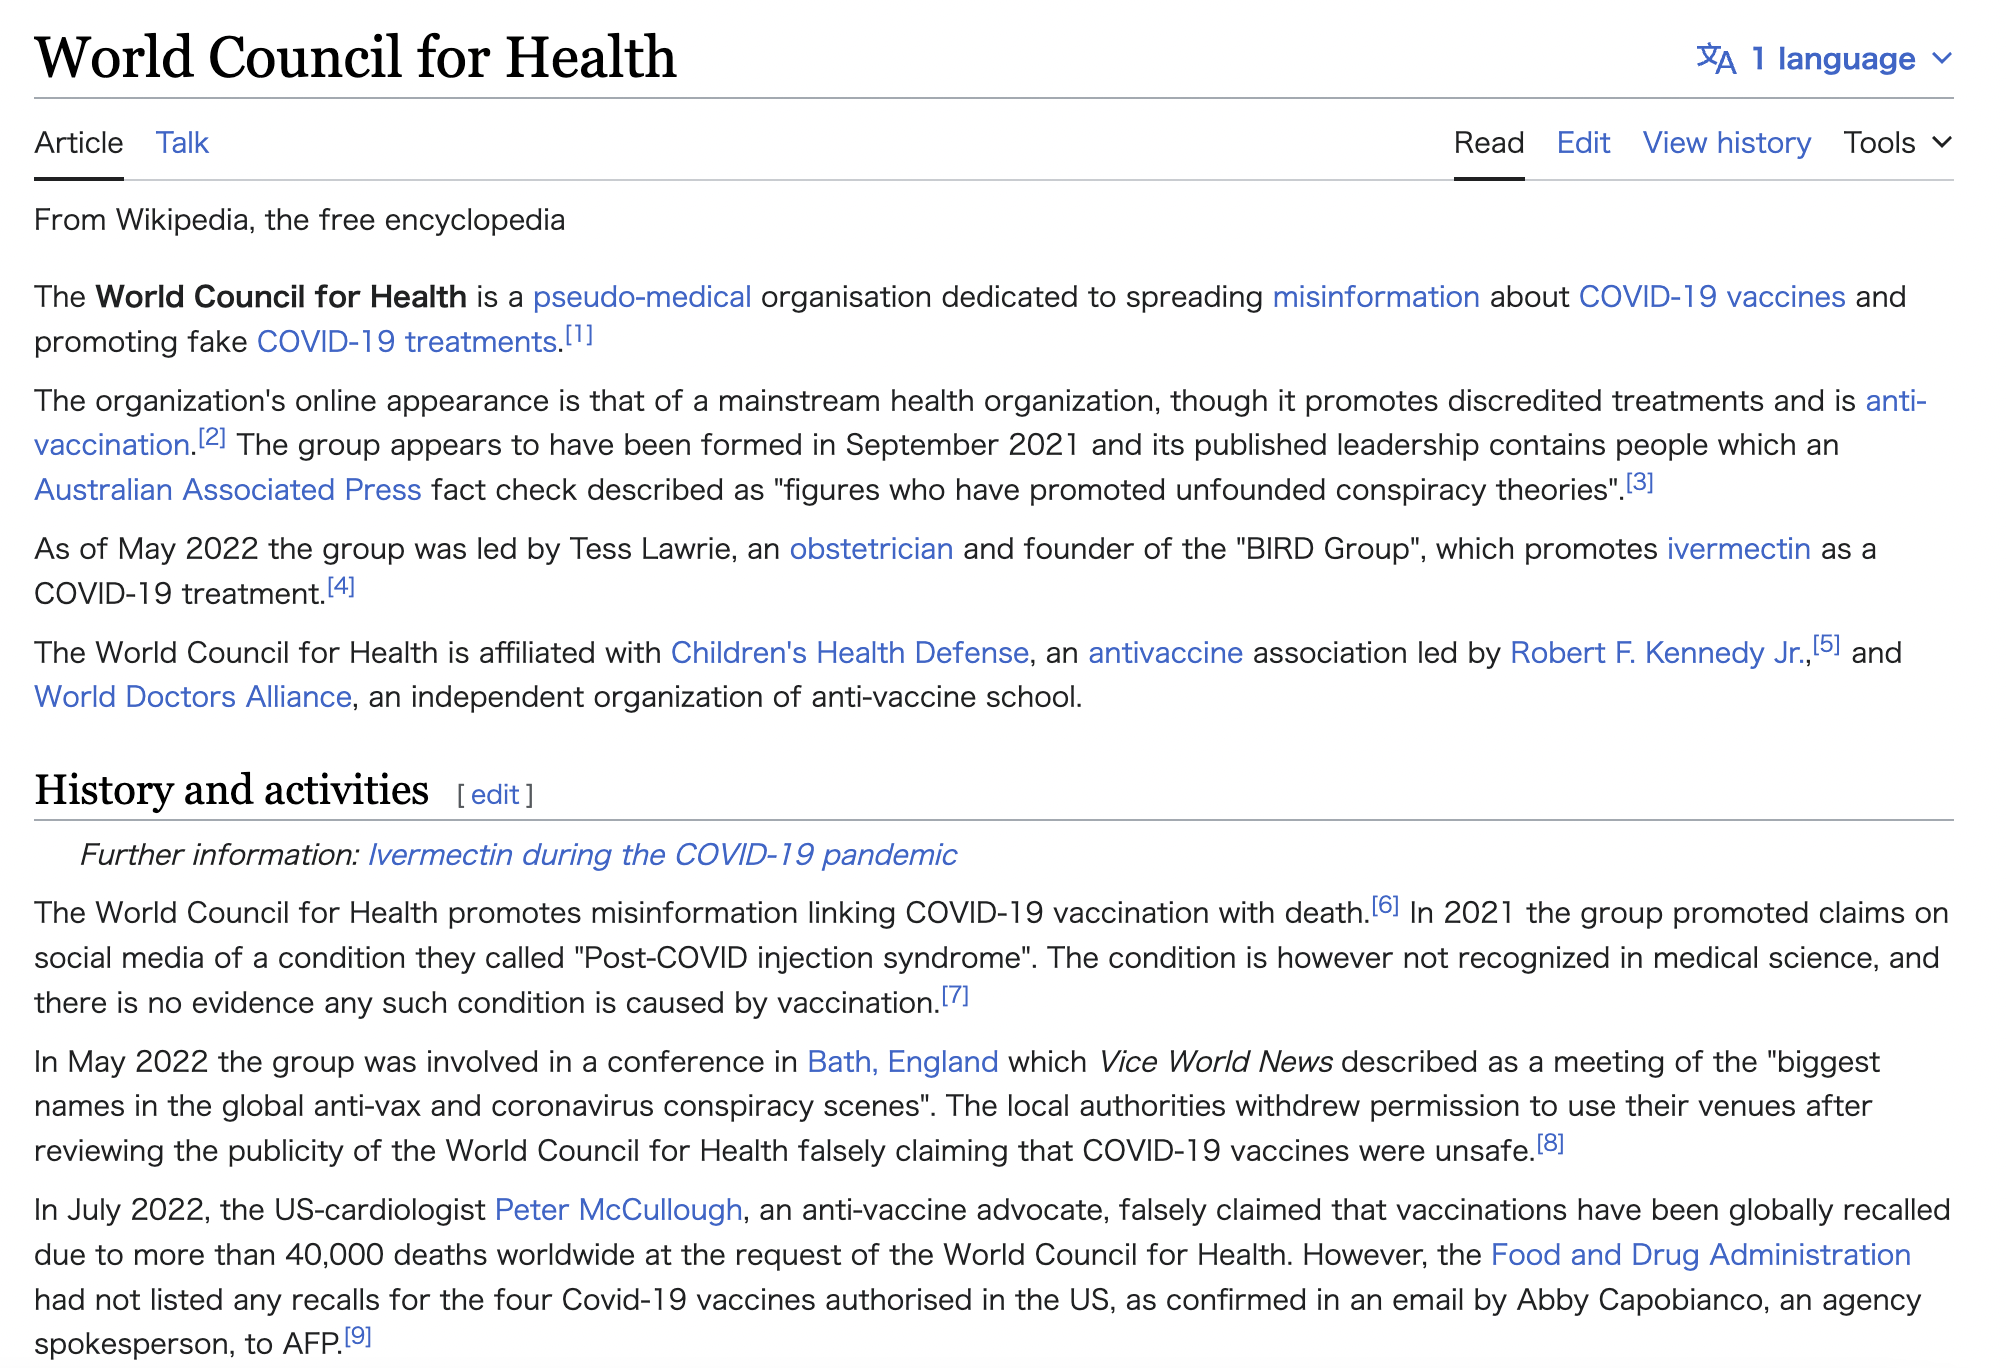Open the View history tab

click(x=1727, y=143)
